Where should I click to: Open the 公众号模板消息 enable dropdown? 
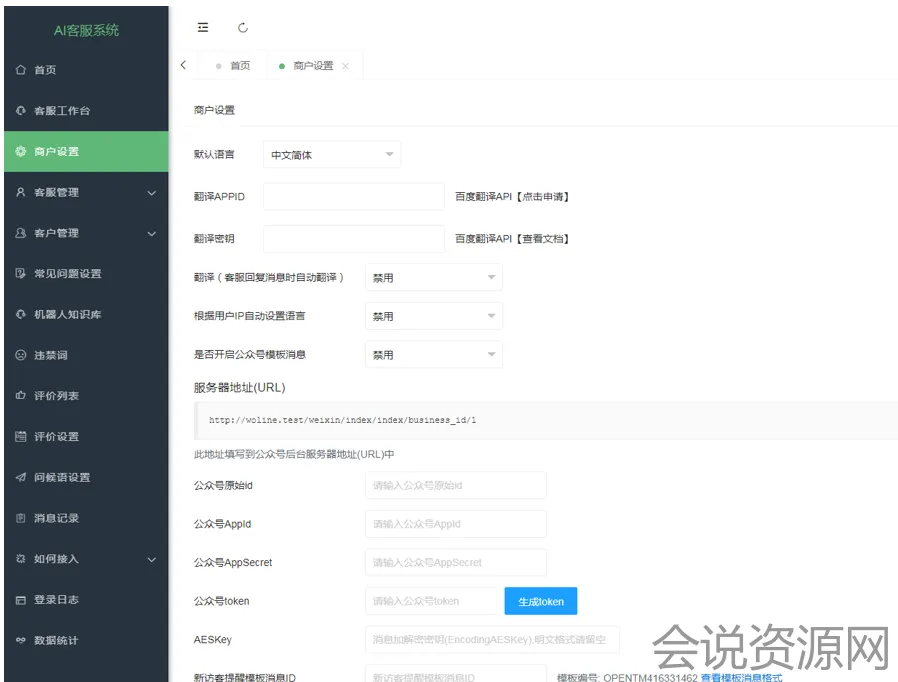pos(433,355)
